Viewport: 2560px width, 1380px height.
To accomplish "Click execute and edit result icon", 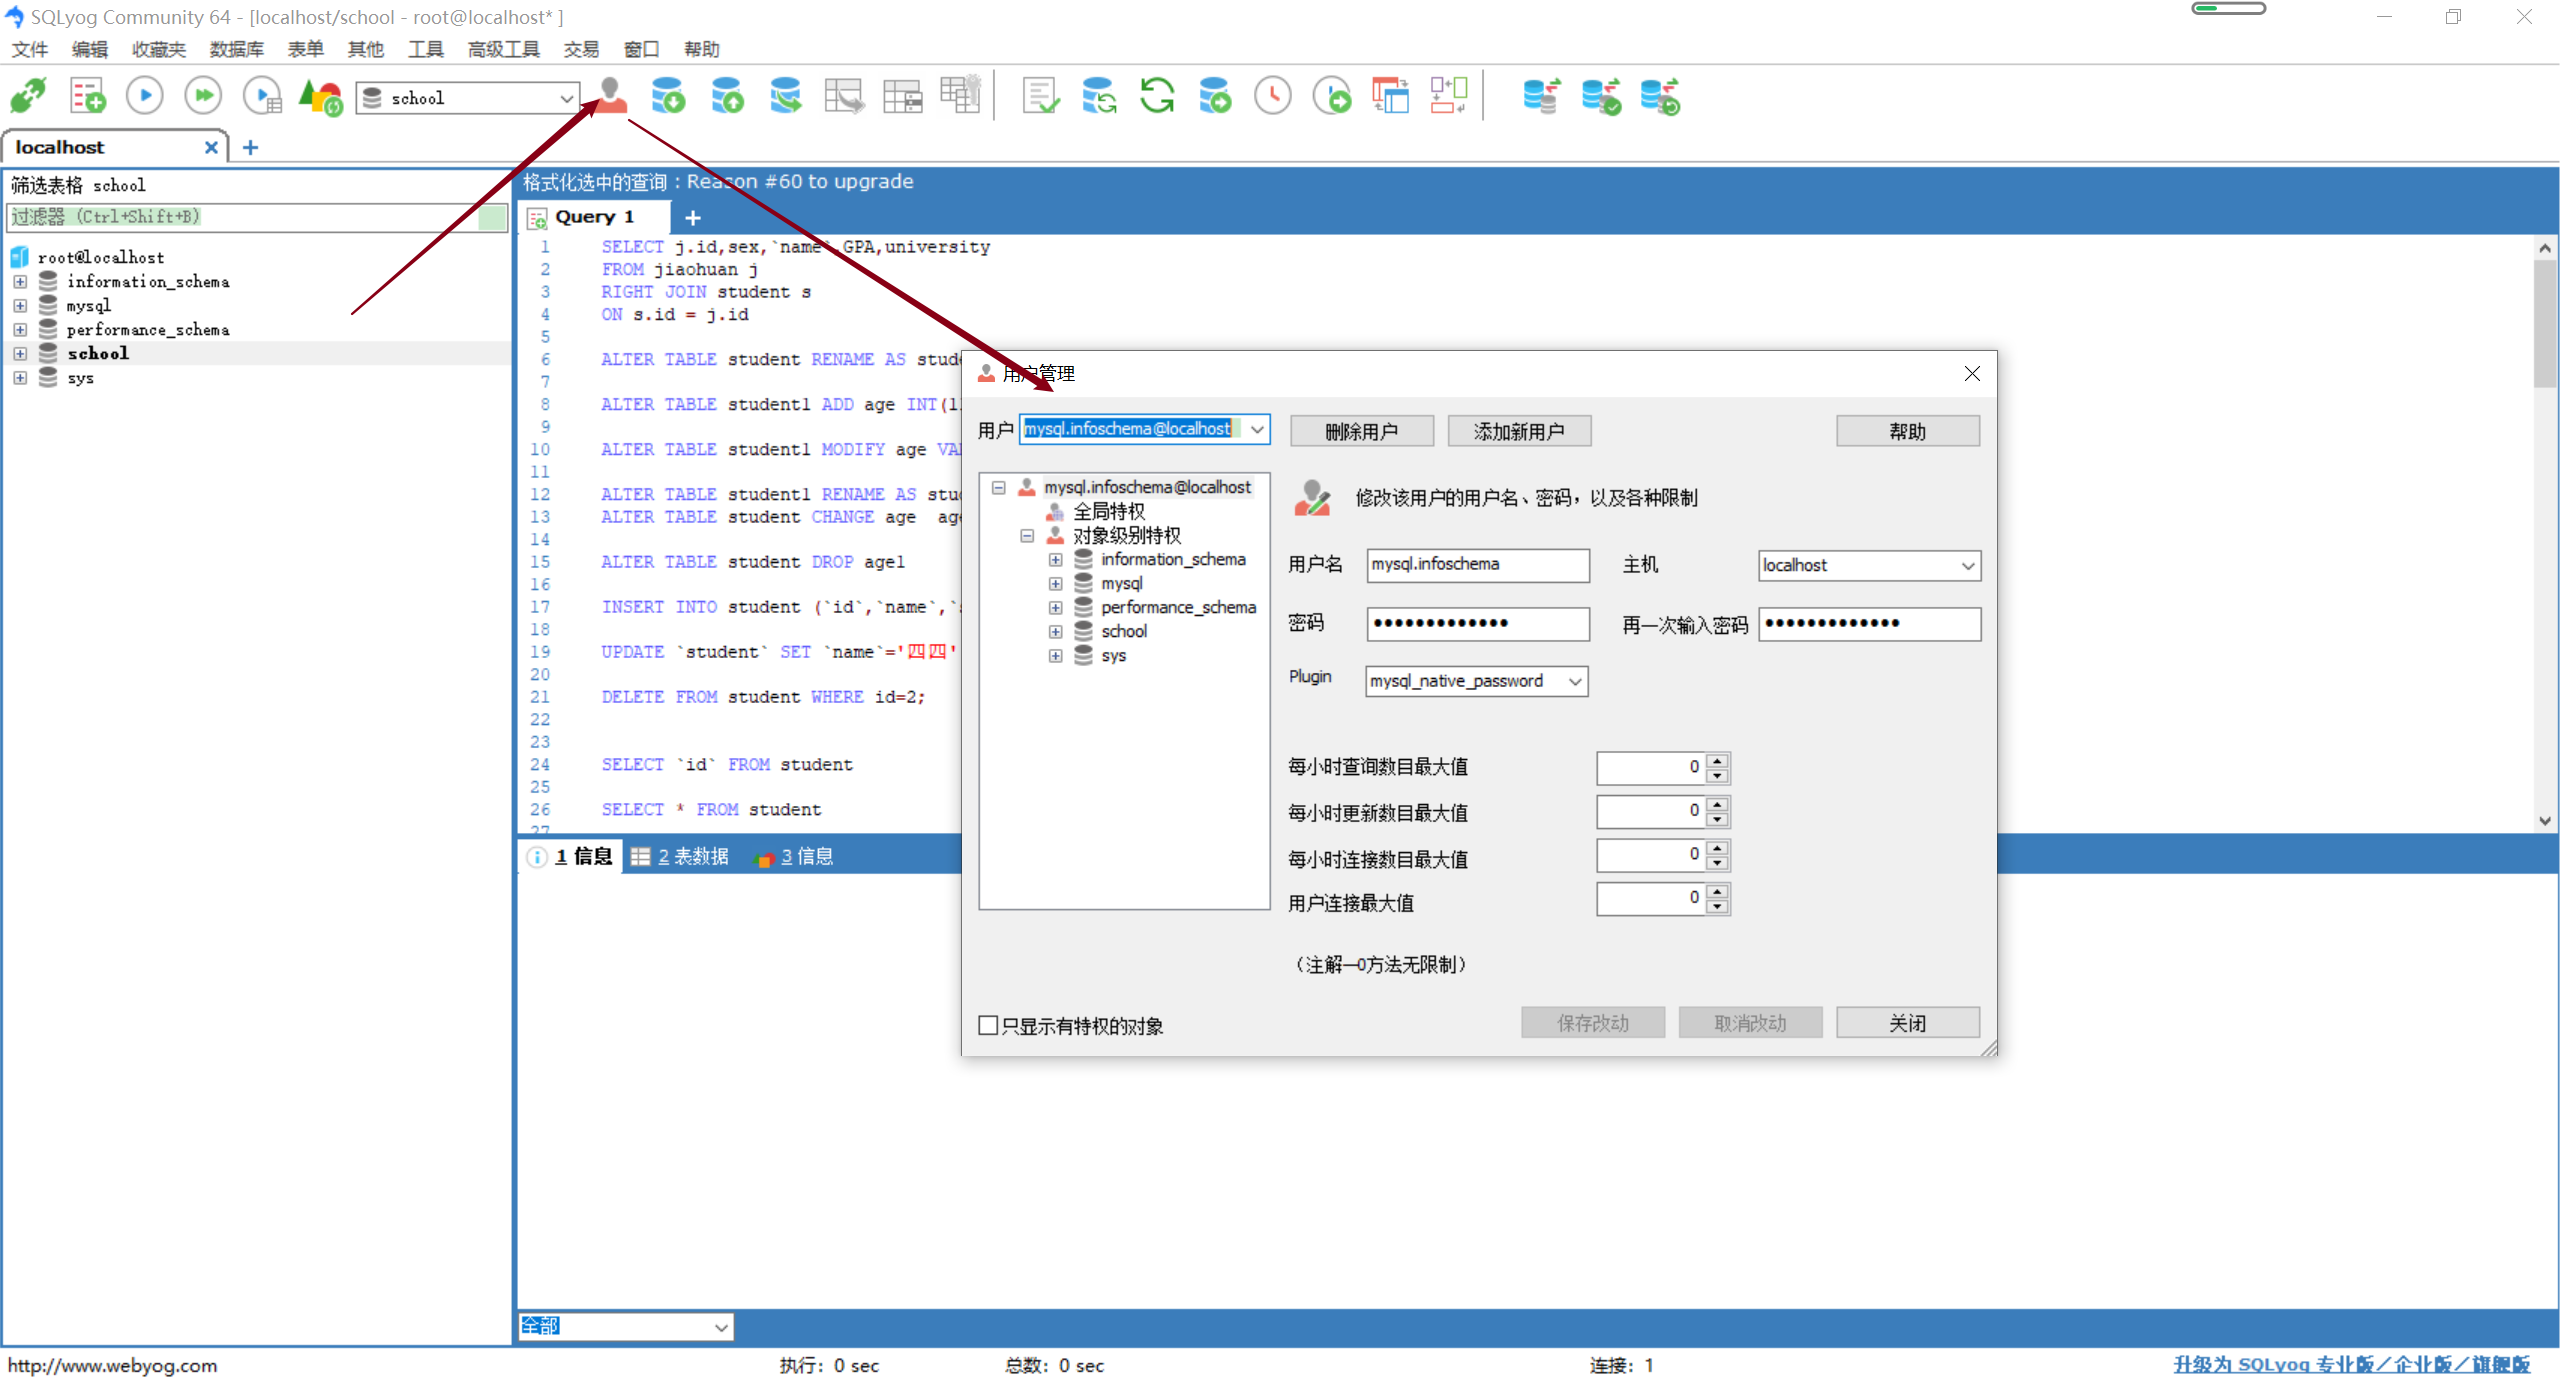I will click(x=263, y=97).
